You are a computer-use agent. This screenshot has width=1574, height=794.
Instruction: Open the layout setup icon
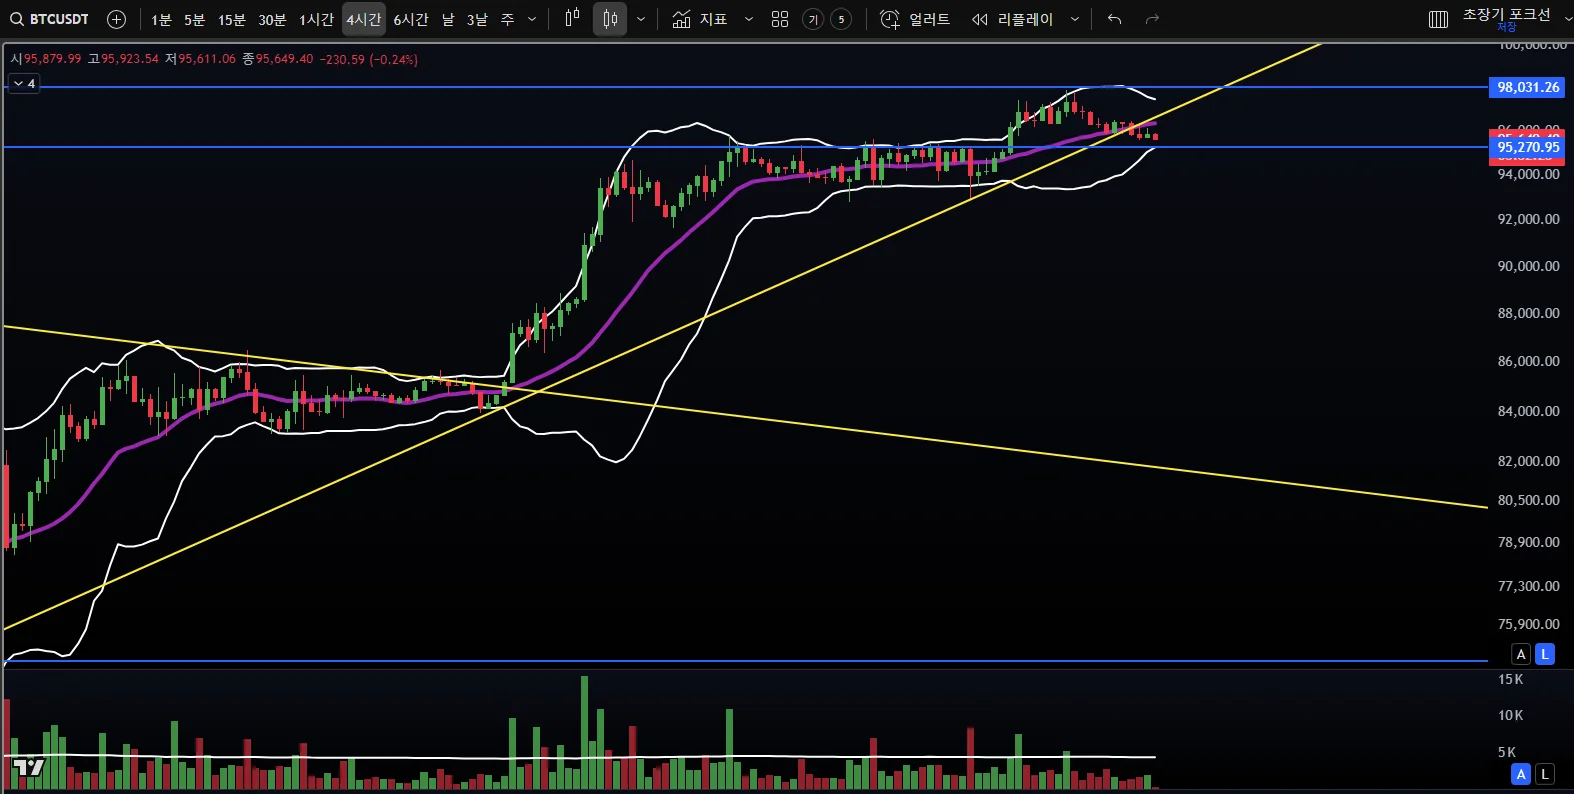tap(1438, 19)
